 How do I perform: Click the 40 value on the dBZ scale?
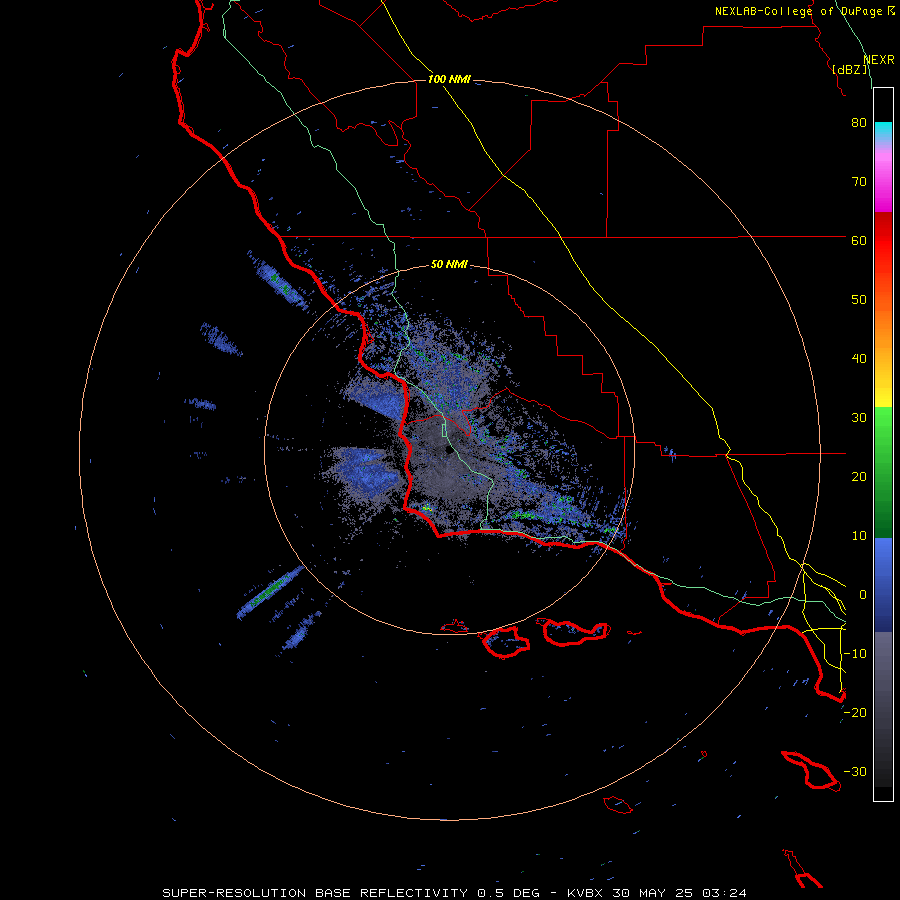pyautogui.click(x=859, y=359)
